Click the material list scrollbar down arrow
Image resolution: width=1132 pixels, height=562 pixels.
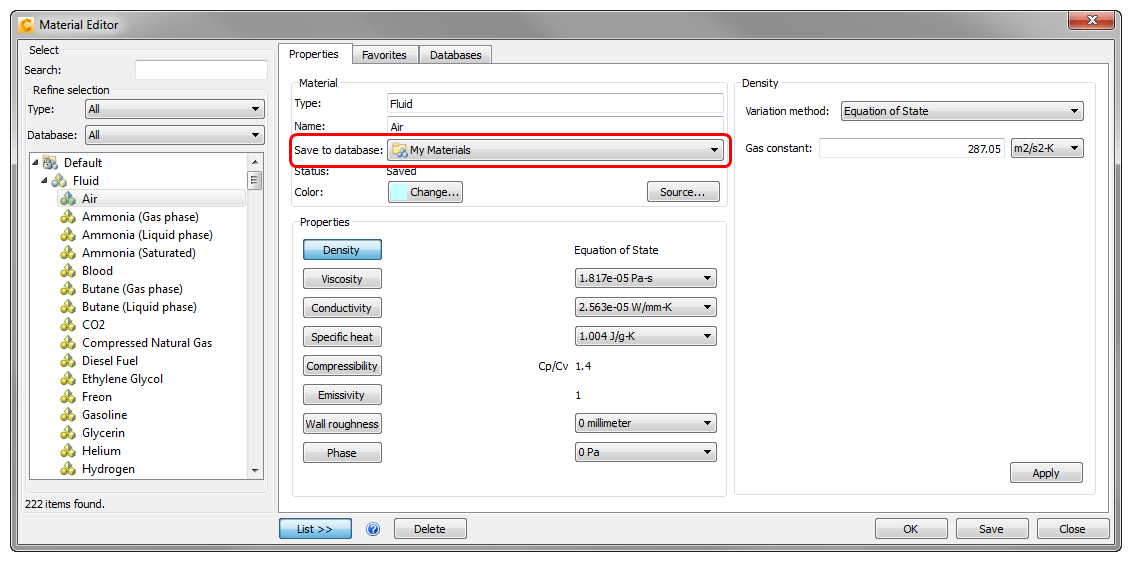tap(253, 470)
